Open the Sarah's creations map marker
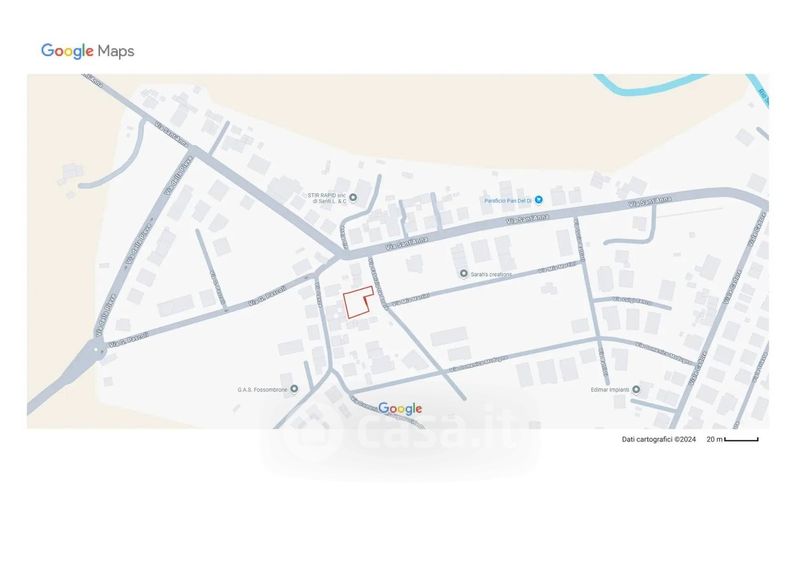Viewport: 800px width, 565px height. pos(464,274)
